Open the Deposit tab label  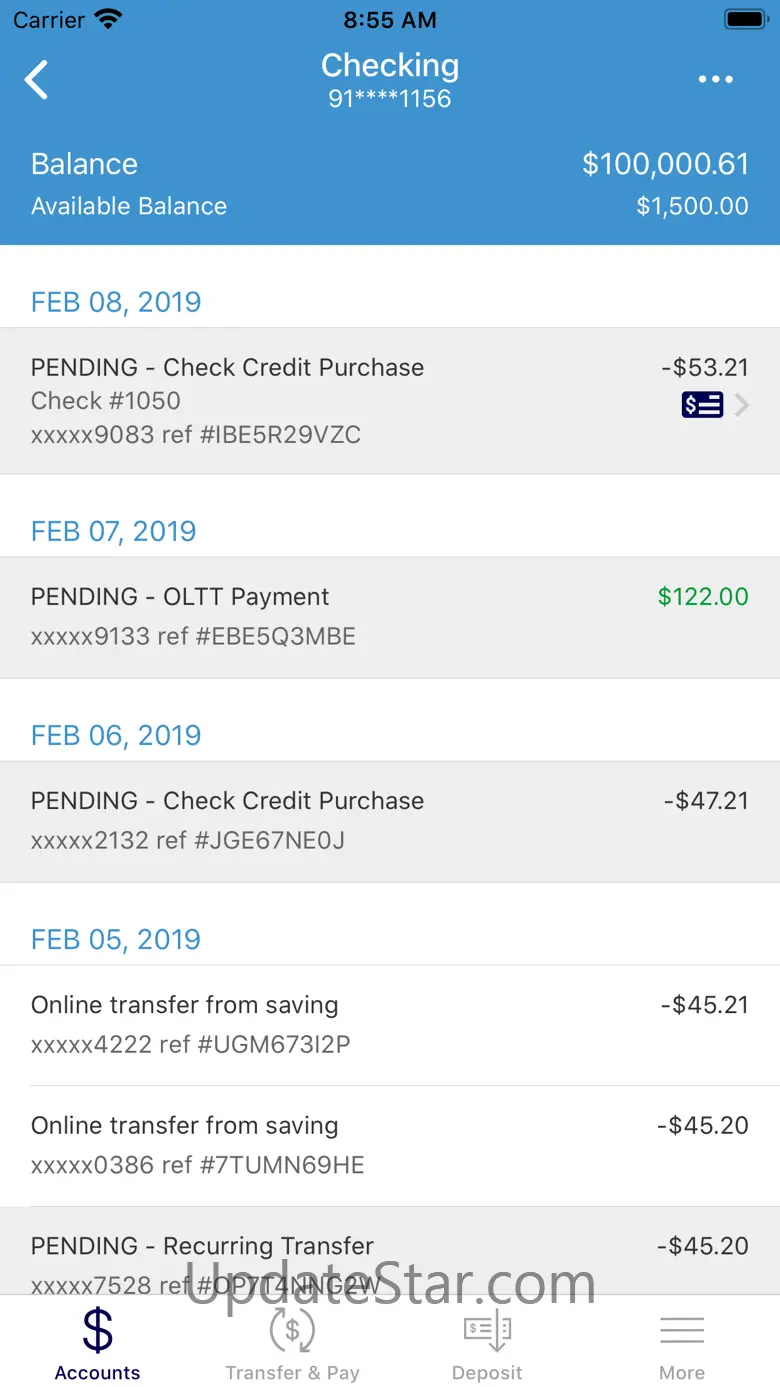tap(487, 1373)
